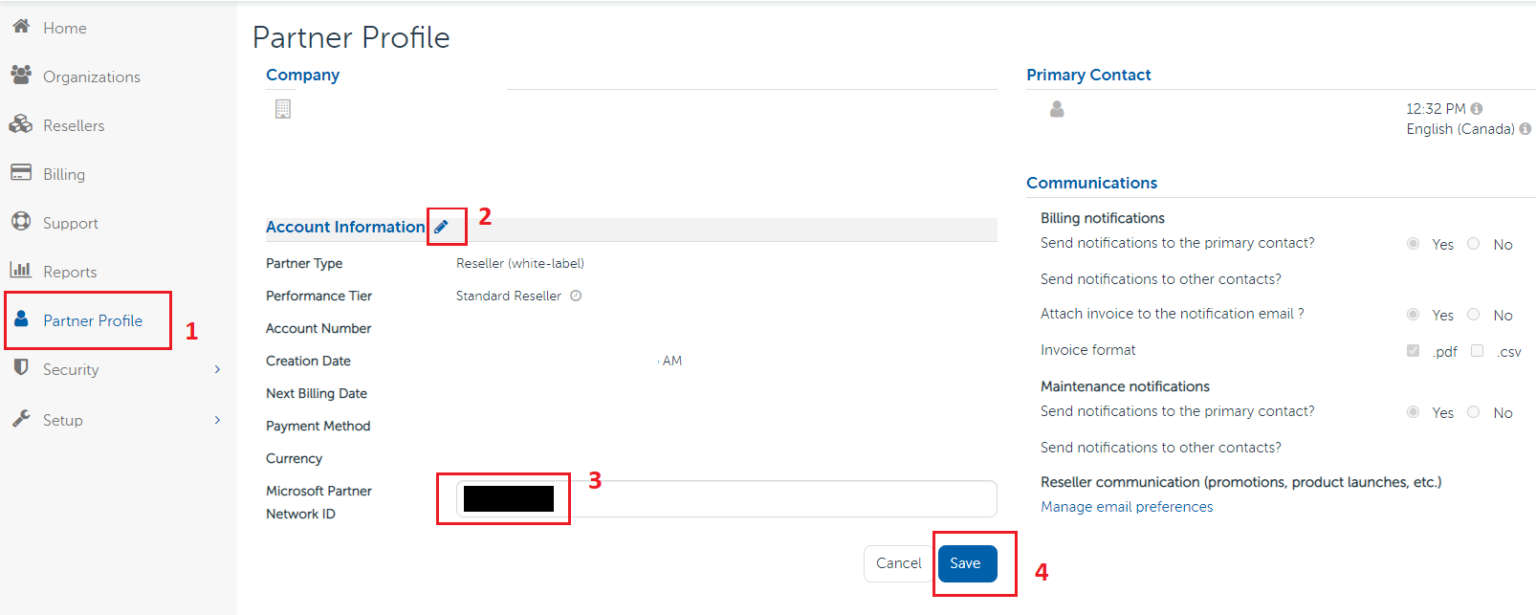Open the Partner Profile menu item
The height and width of the screenshot is (615, 1536).
point(92,321)
